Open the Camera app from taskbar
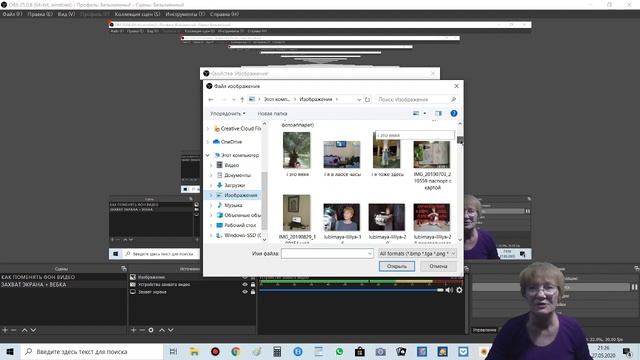The width and height of the screenshot is (640, 360). click(x=380, y=351)
